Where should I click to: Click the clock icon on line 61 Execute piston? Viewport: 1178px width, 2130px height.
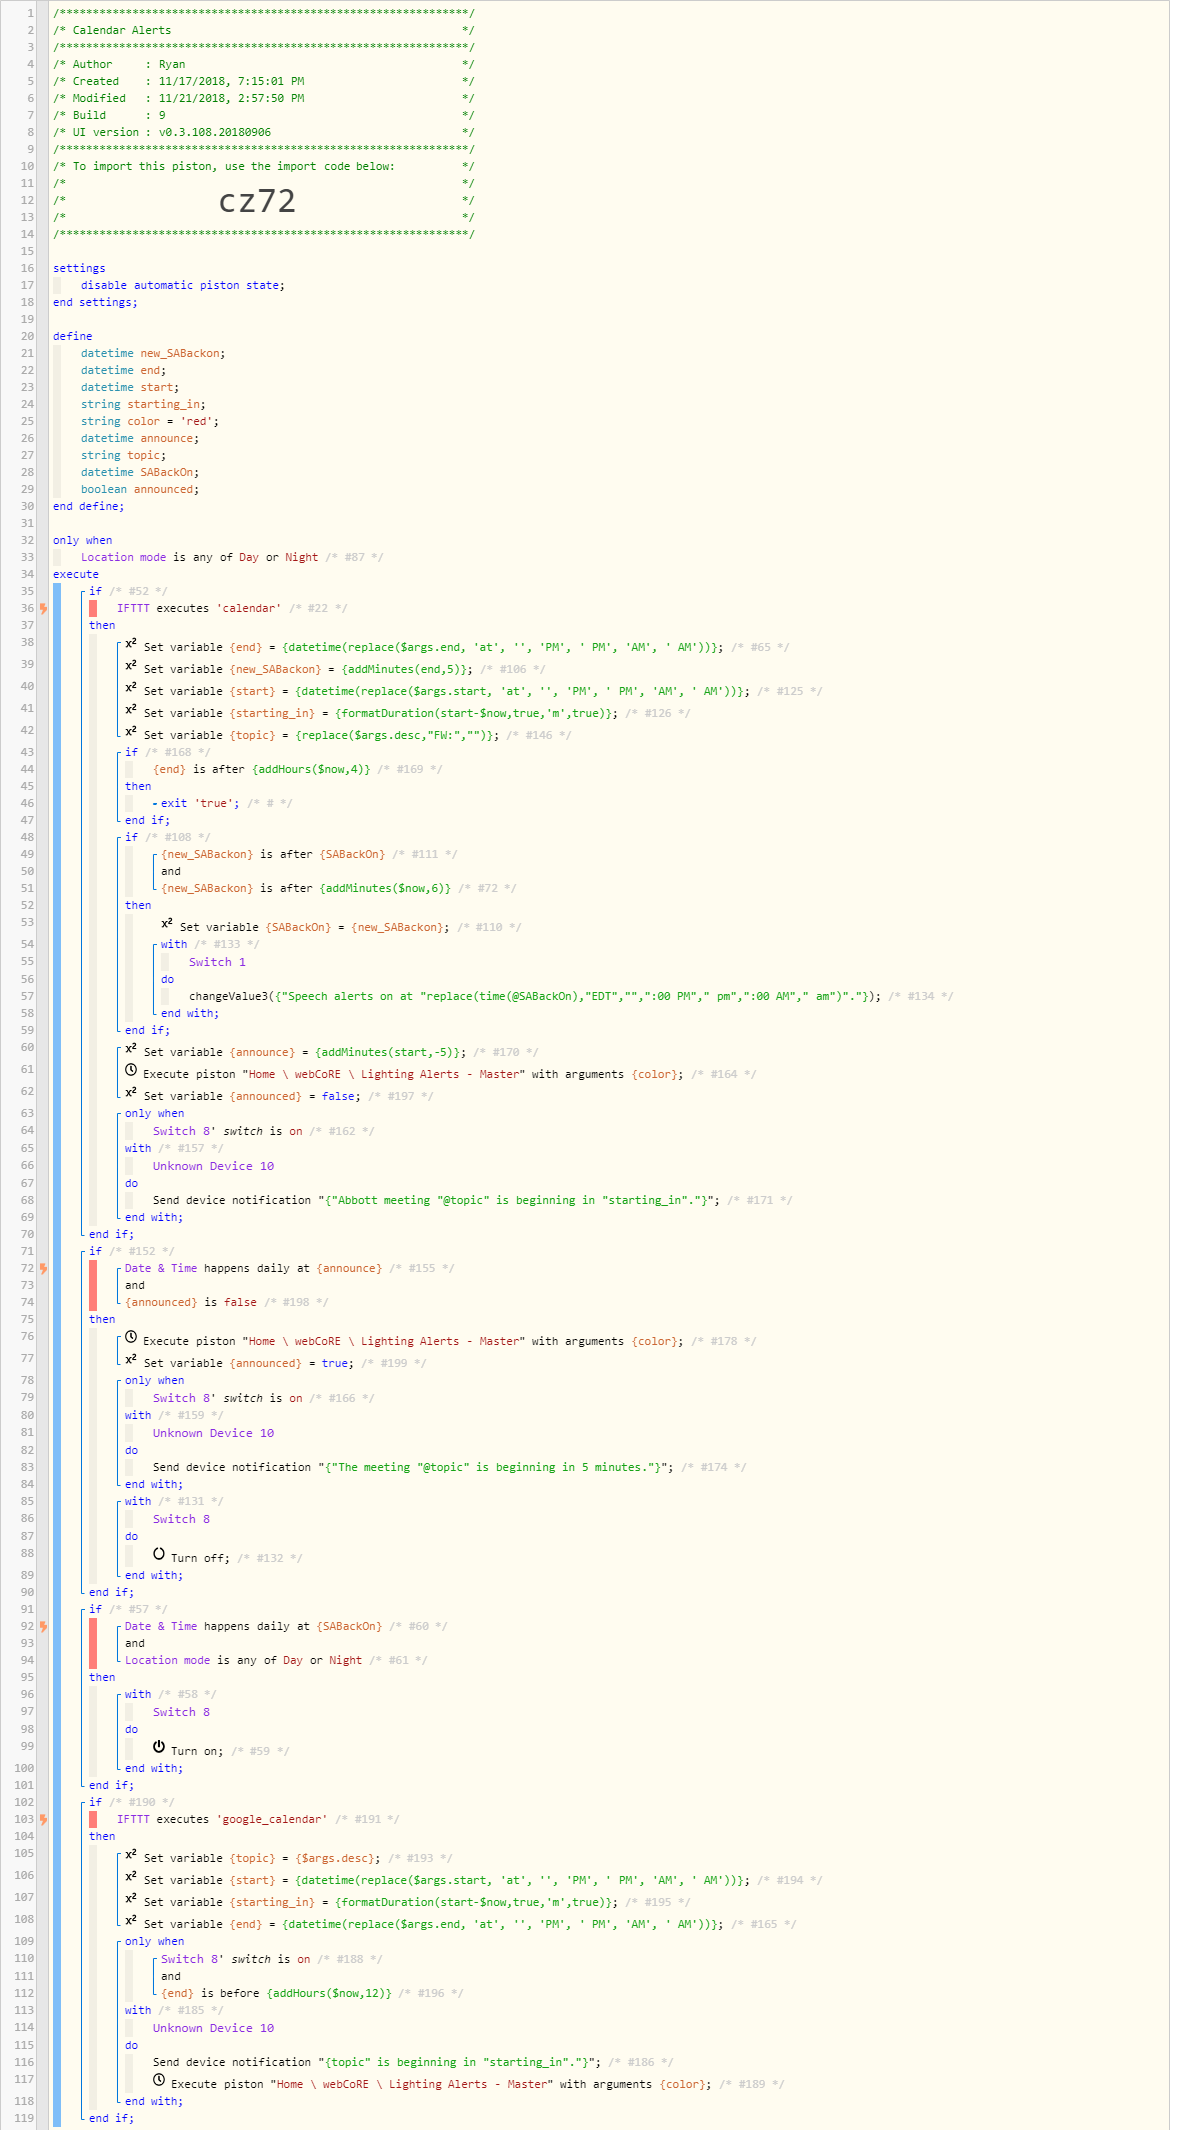point(131,1070)
